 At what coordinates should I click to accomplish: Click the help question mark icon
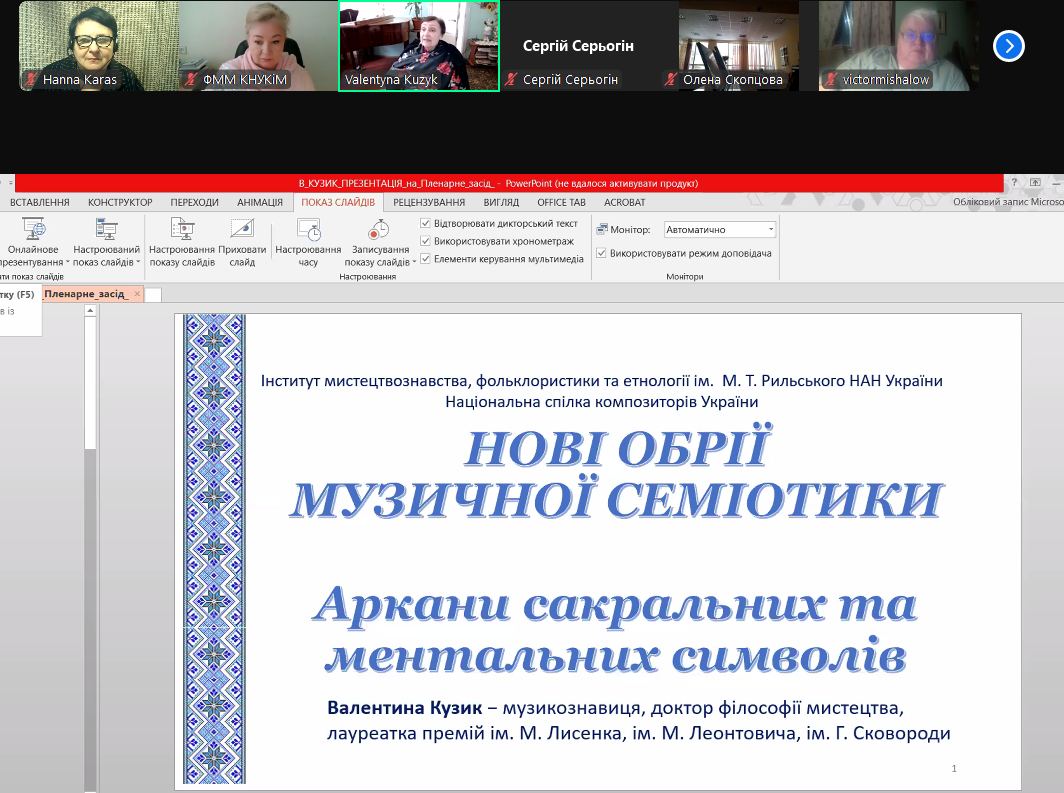click(1014, 182)
